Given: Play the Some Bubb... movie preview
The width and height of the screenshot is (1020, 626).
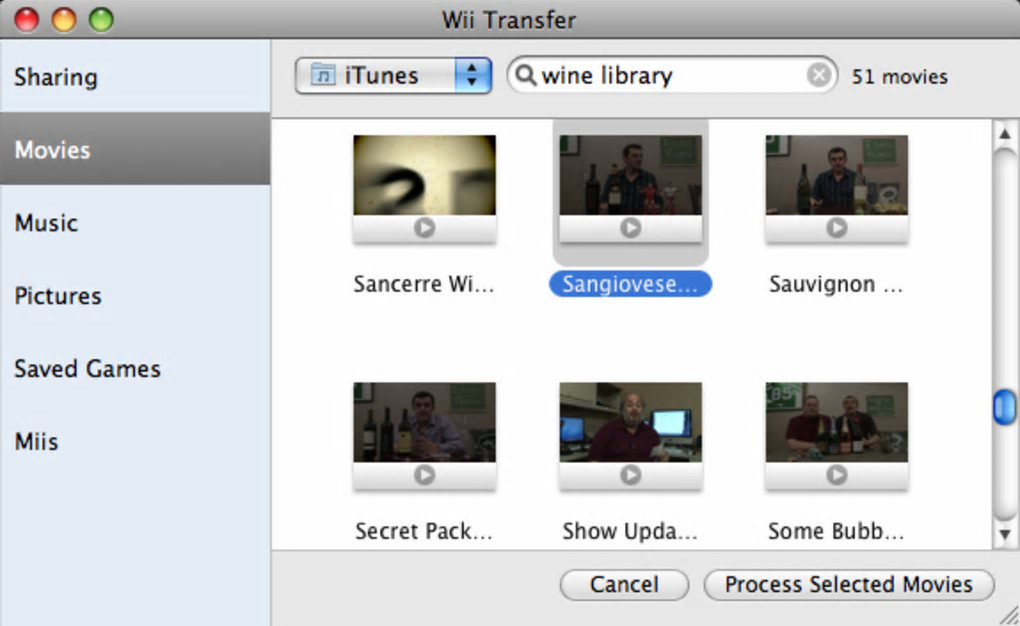Looking at the screenshot, I should click(x=837, y=475).
